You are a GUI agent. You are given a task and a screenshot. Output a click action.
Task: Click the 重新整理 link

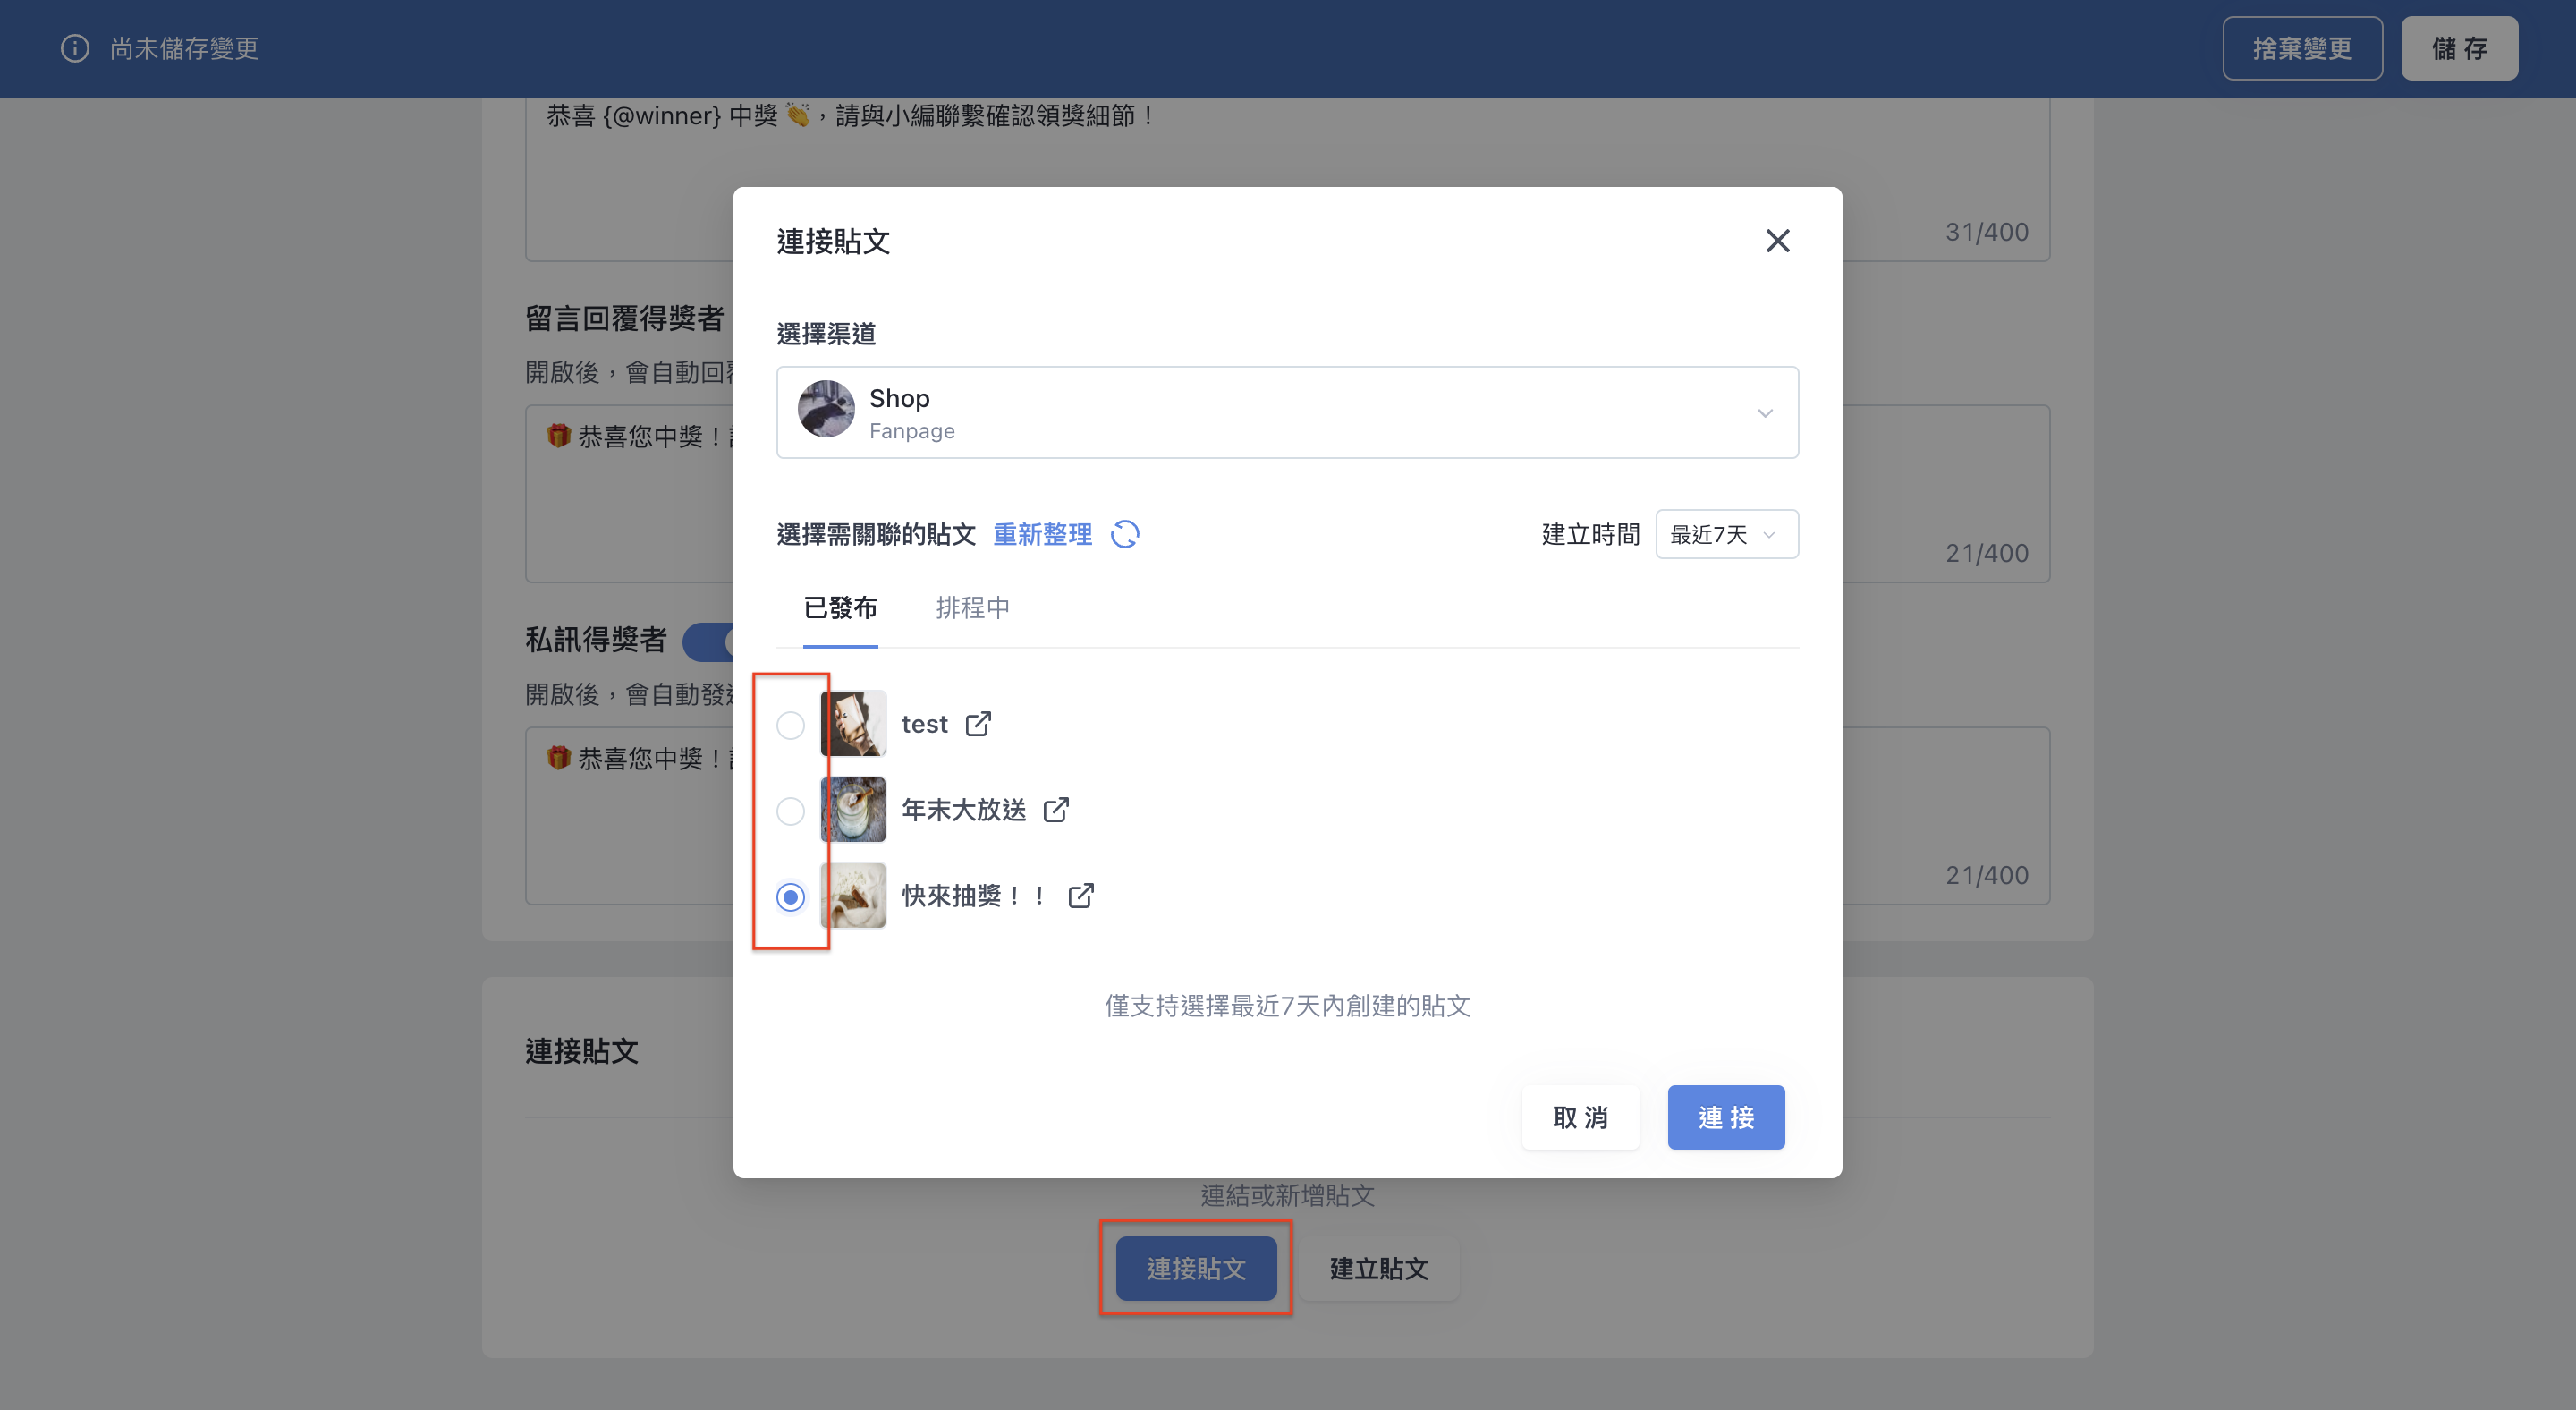pos(1042,534)
